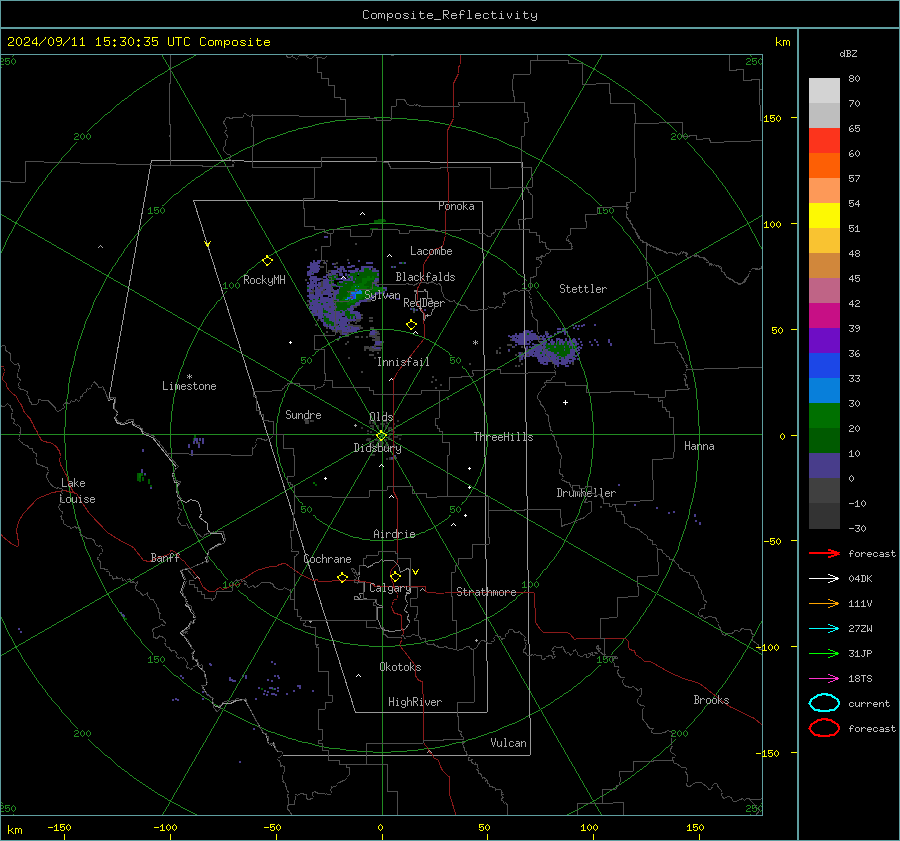This screenshot has height=841, width=900.
Task: Click the -150 tick on bottom axis
Action: [59, 827]
